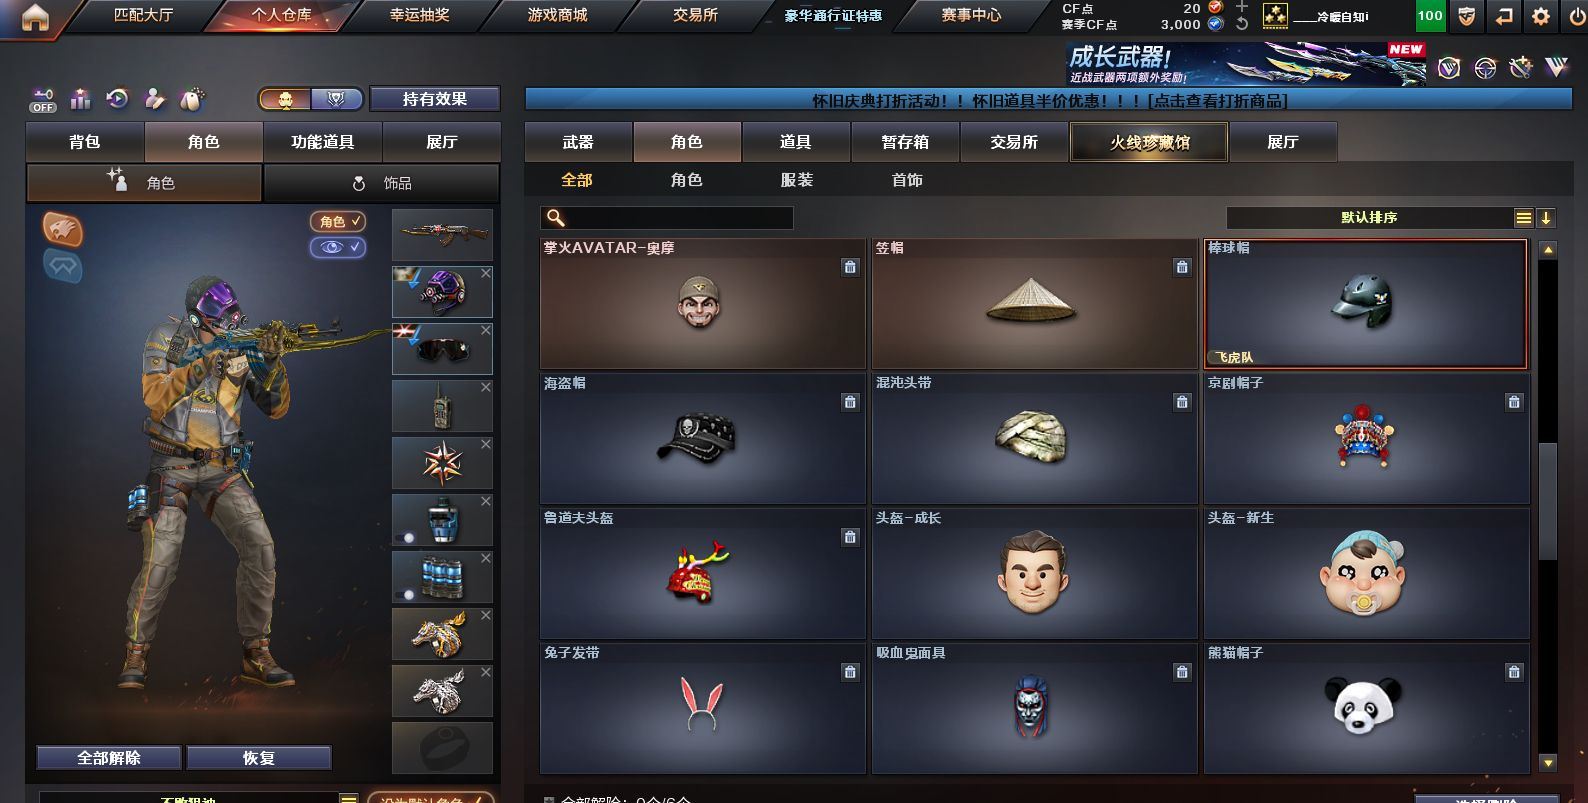
Task: Toggle the OFF key switch icon
Action: tap(43, 100)
